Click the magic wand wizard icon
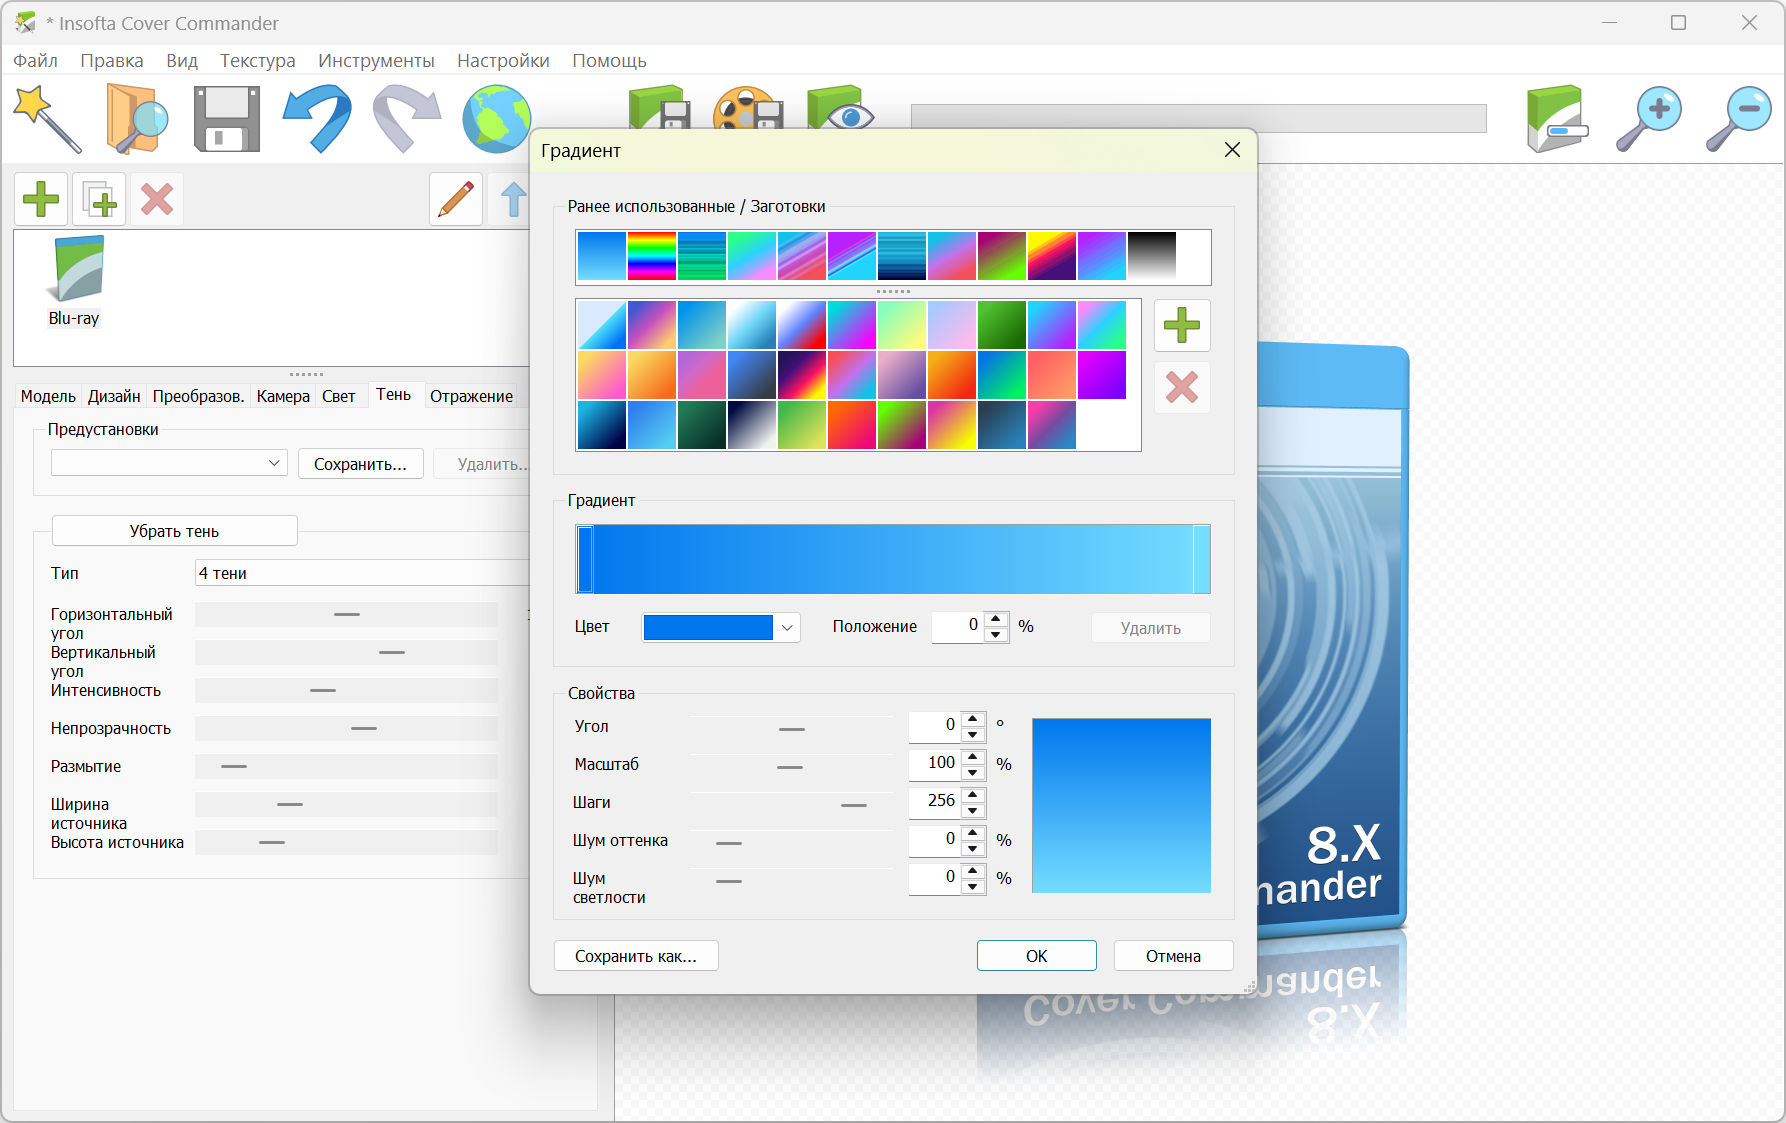Viewport: 1786px width, 1123px height. tap(46, 118)
